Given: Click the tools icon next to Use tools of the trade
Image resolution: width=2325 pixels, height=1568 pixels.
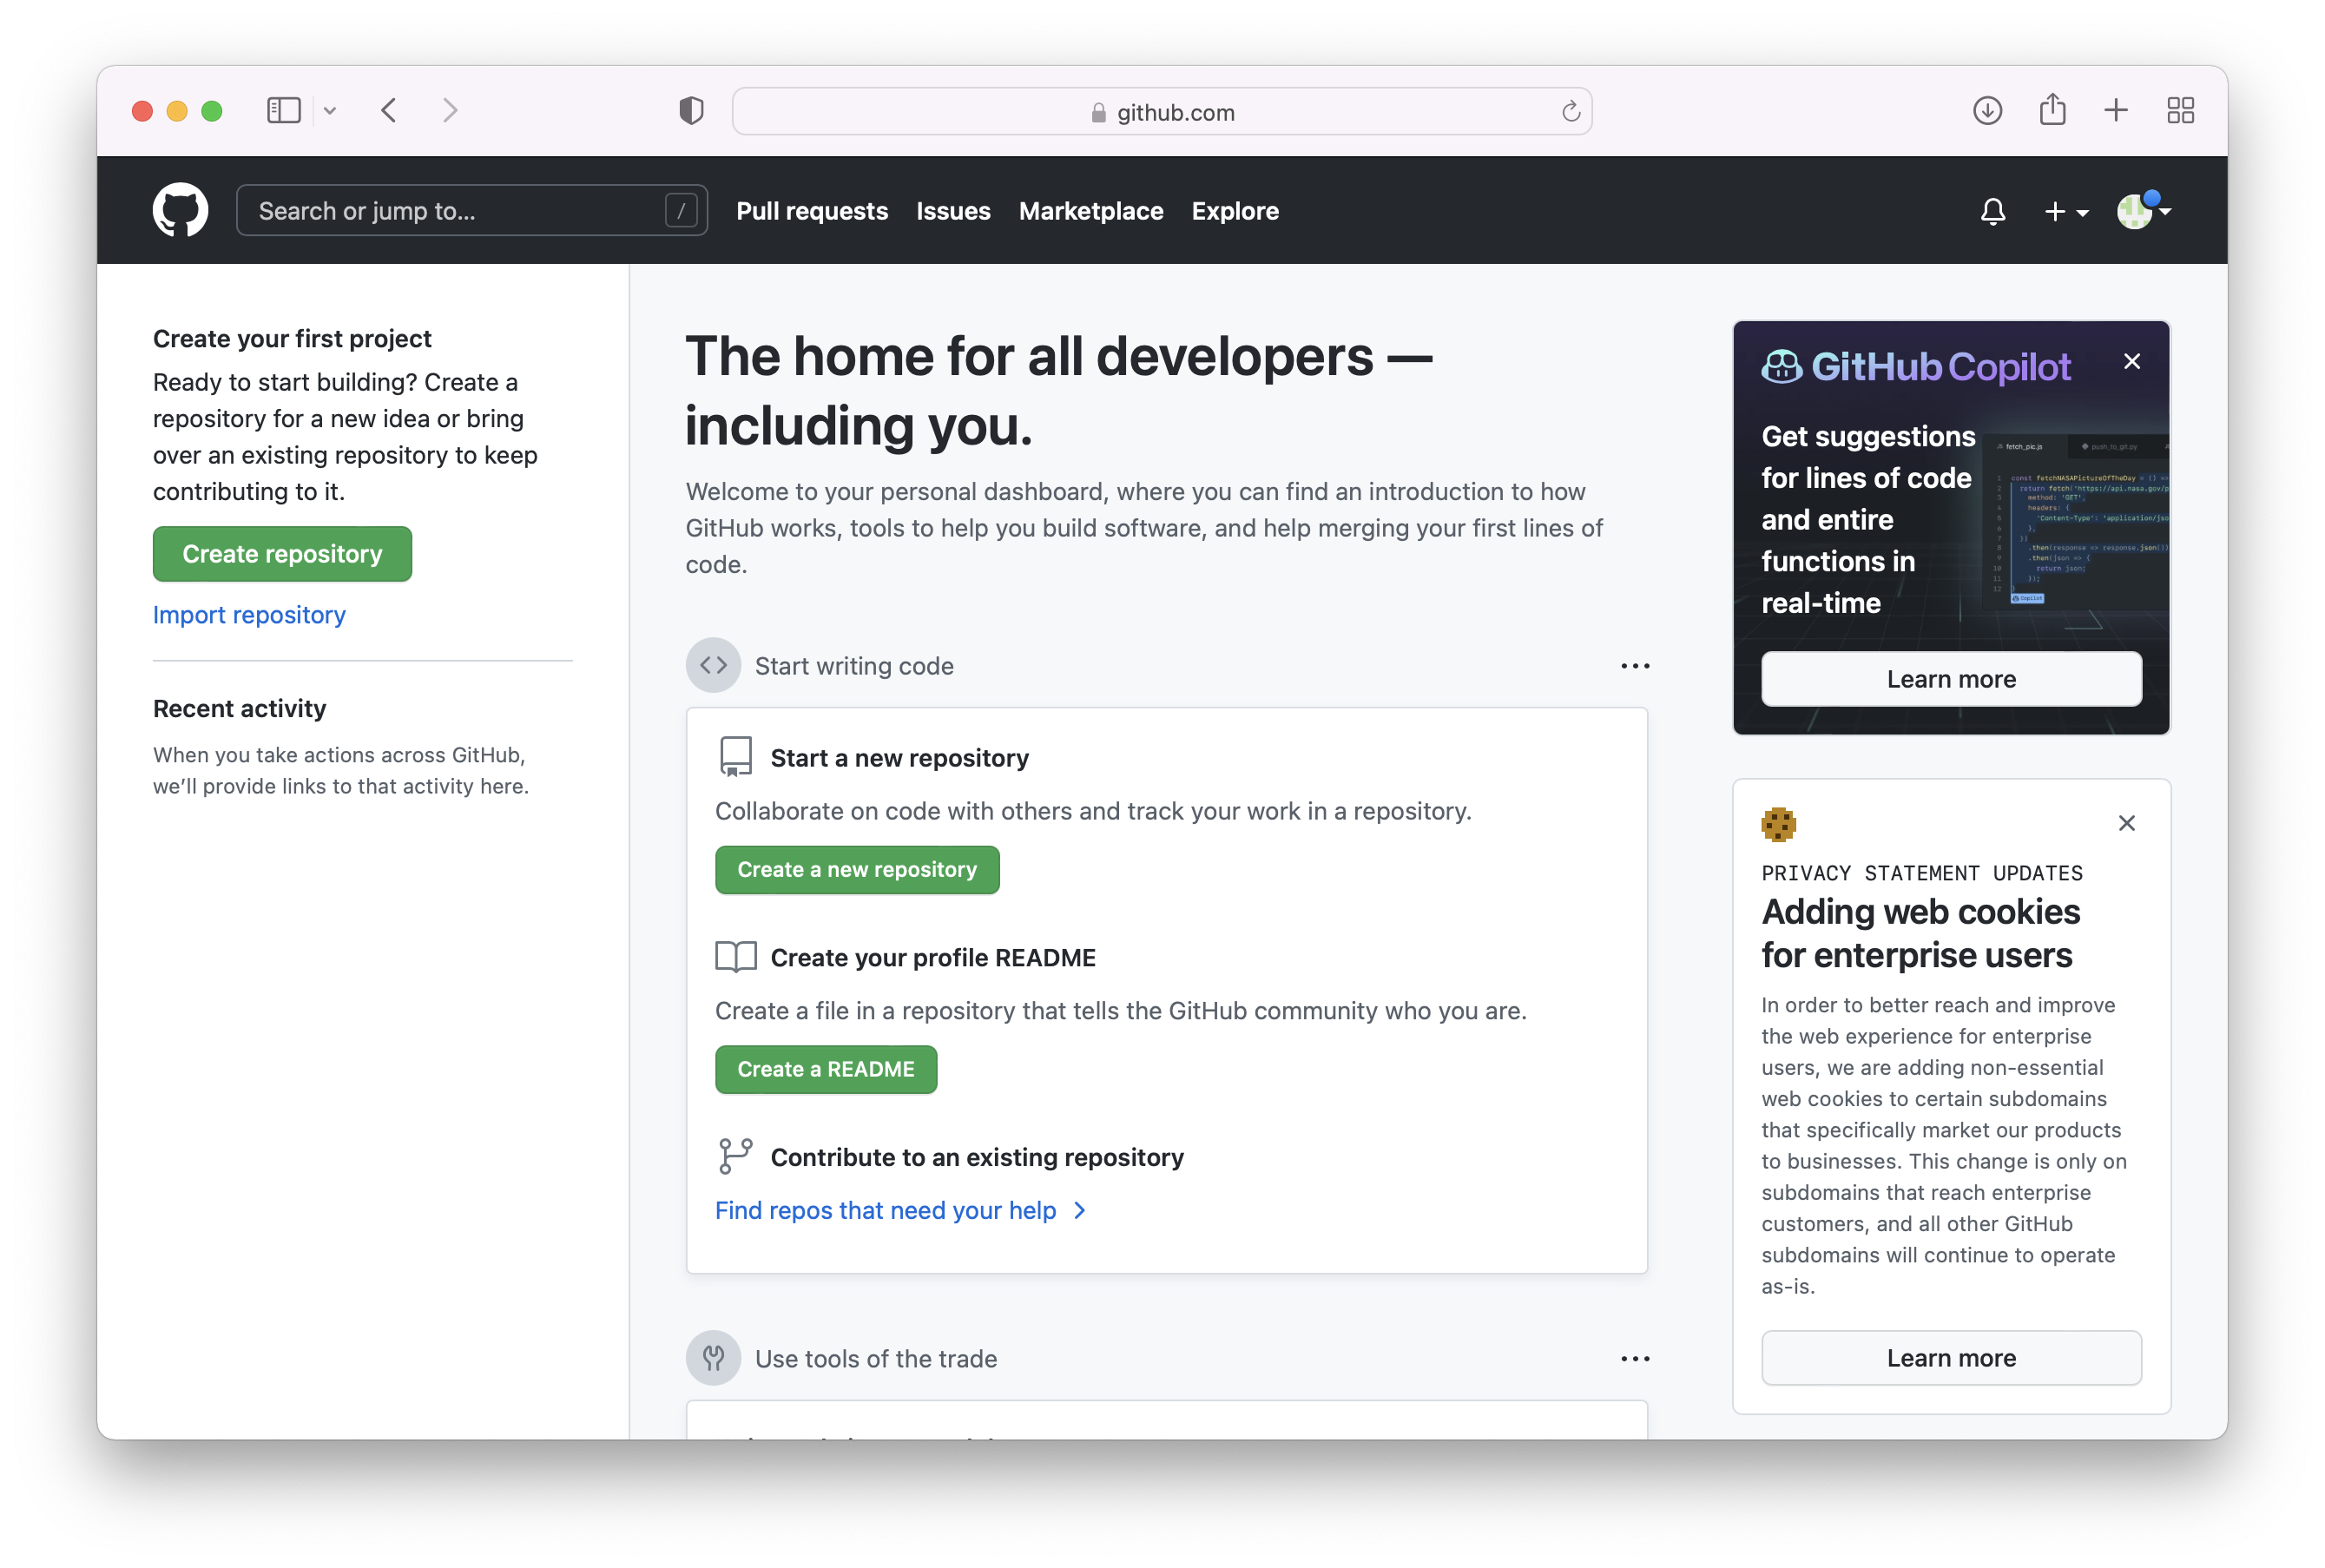Looking at the screenshot, I should click(x=714, y=1358).
